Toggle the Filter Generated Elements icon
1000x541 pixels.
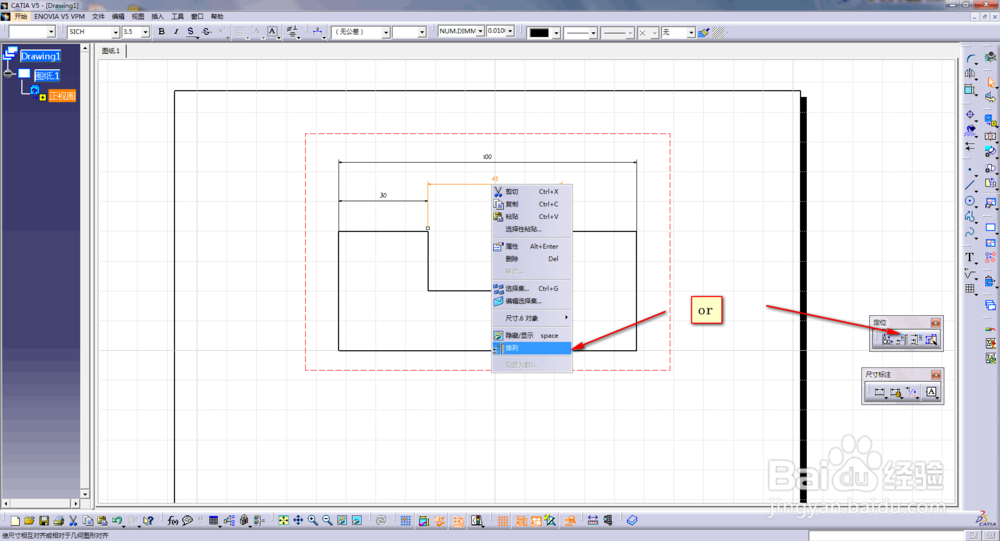[550, 521]
